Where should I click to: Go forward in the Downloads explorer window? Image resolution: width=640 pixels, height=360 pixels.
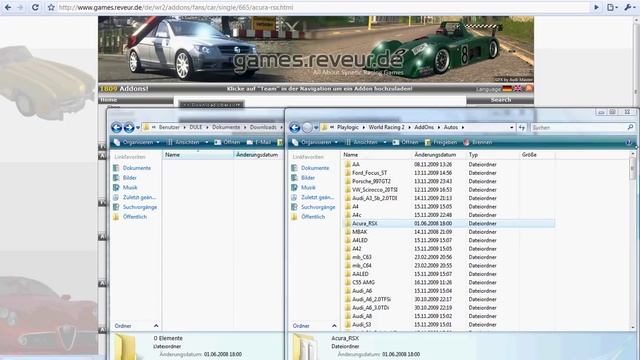(x=129, y=128)
